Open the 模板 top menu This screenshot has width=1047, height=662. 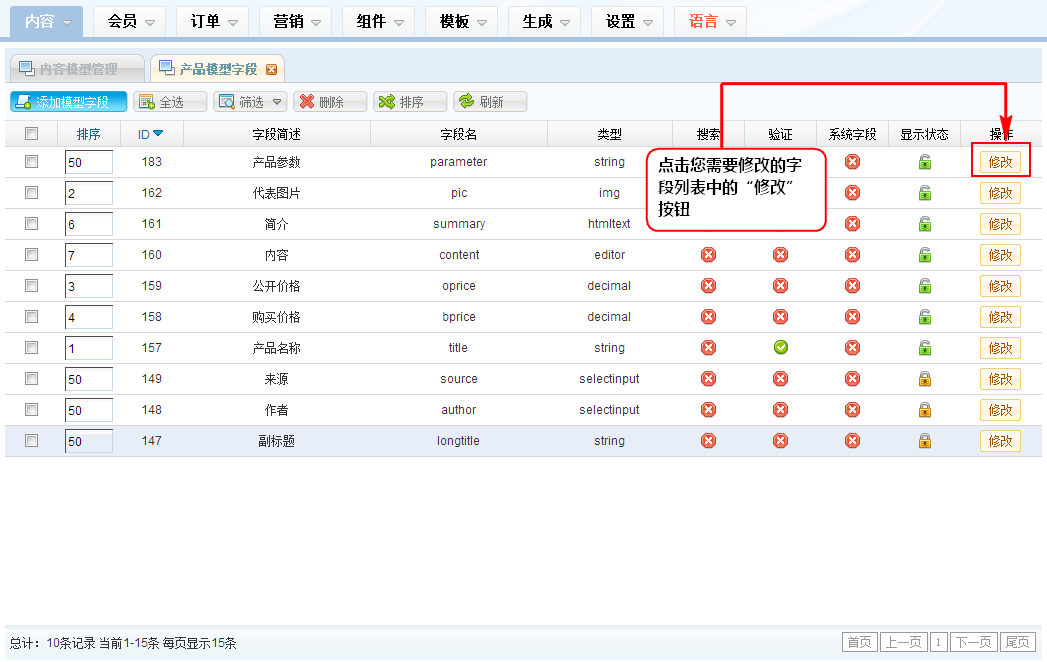click(461, 21)
